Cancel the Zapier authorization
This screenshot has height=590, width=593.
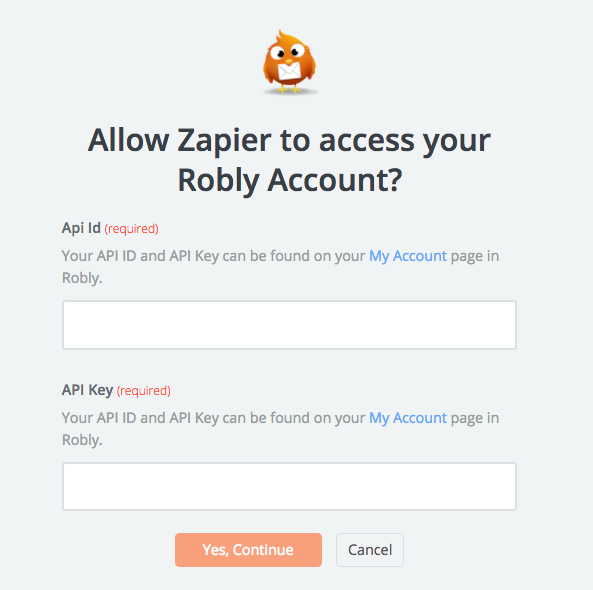click(370, 550)
